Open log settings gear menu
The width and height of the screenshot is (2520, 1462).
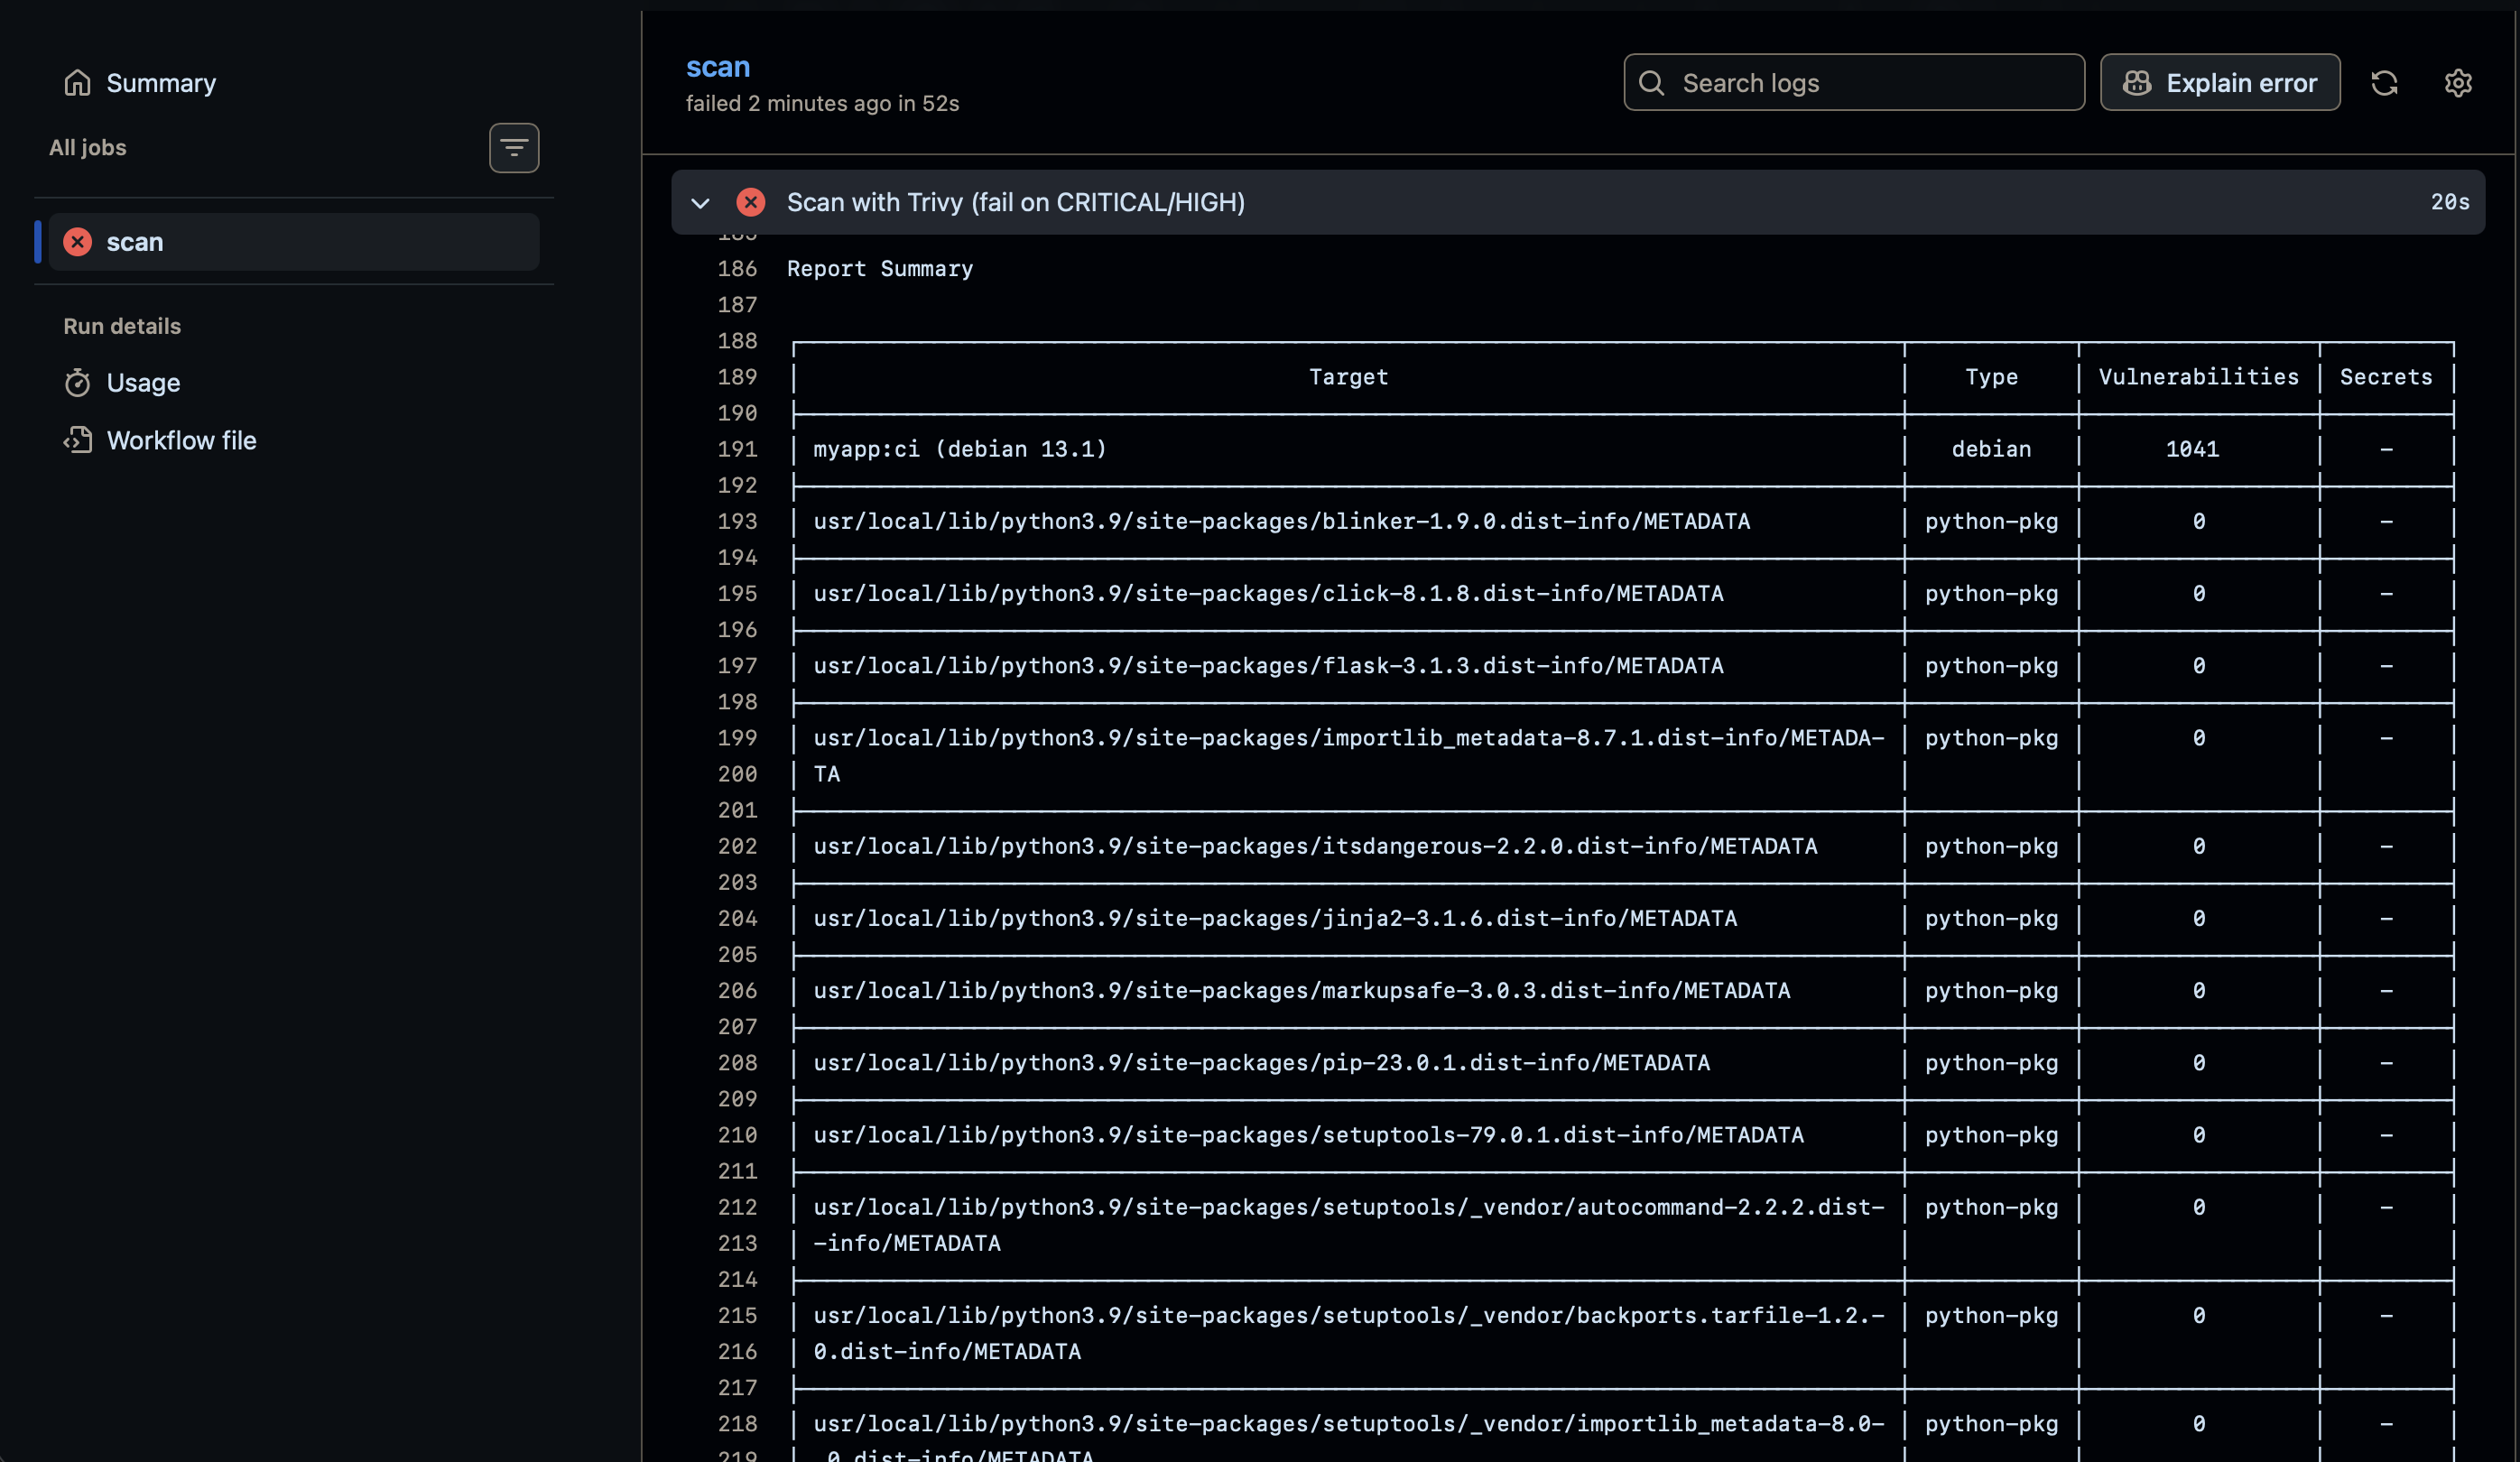[x=2458, y=83]
